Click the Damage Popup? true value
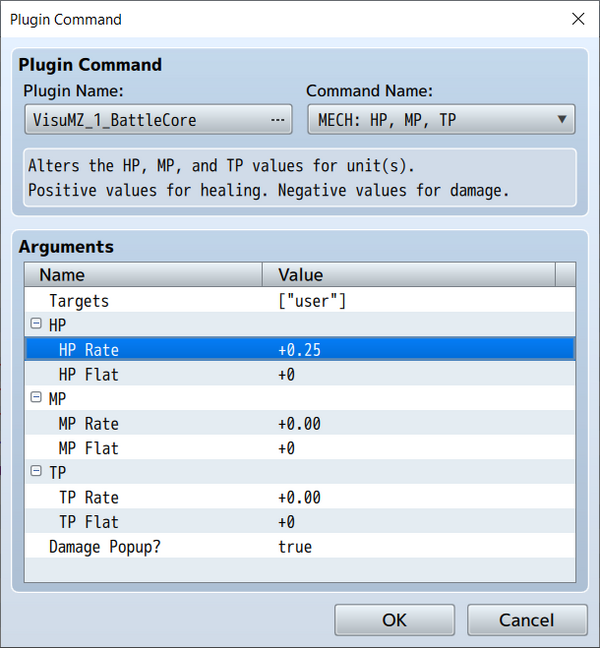Image resolution: width=600 pixels, height=648 pixels. [295, 546]
